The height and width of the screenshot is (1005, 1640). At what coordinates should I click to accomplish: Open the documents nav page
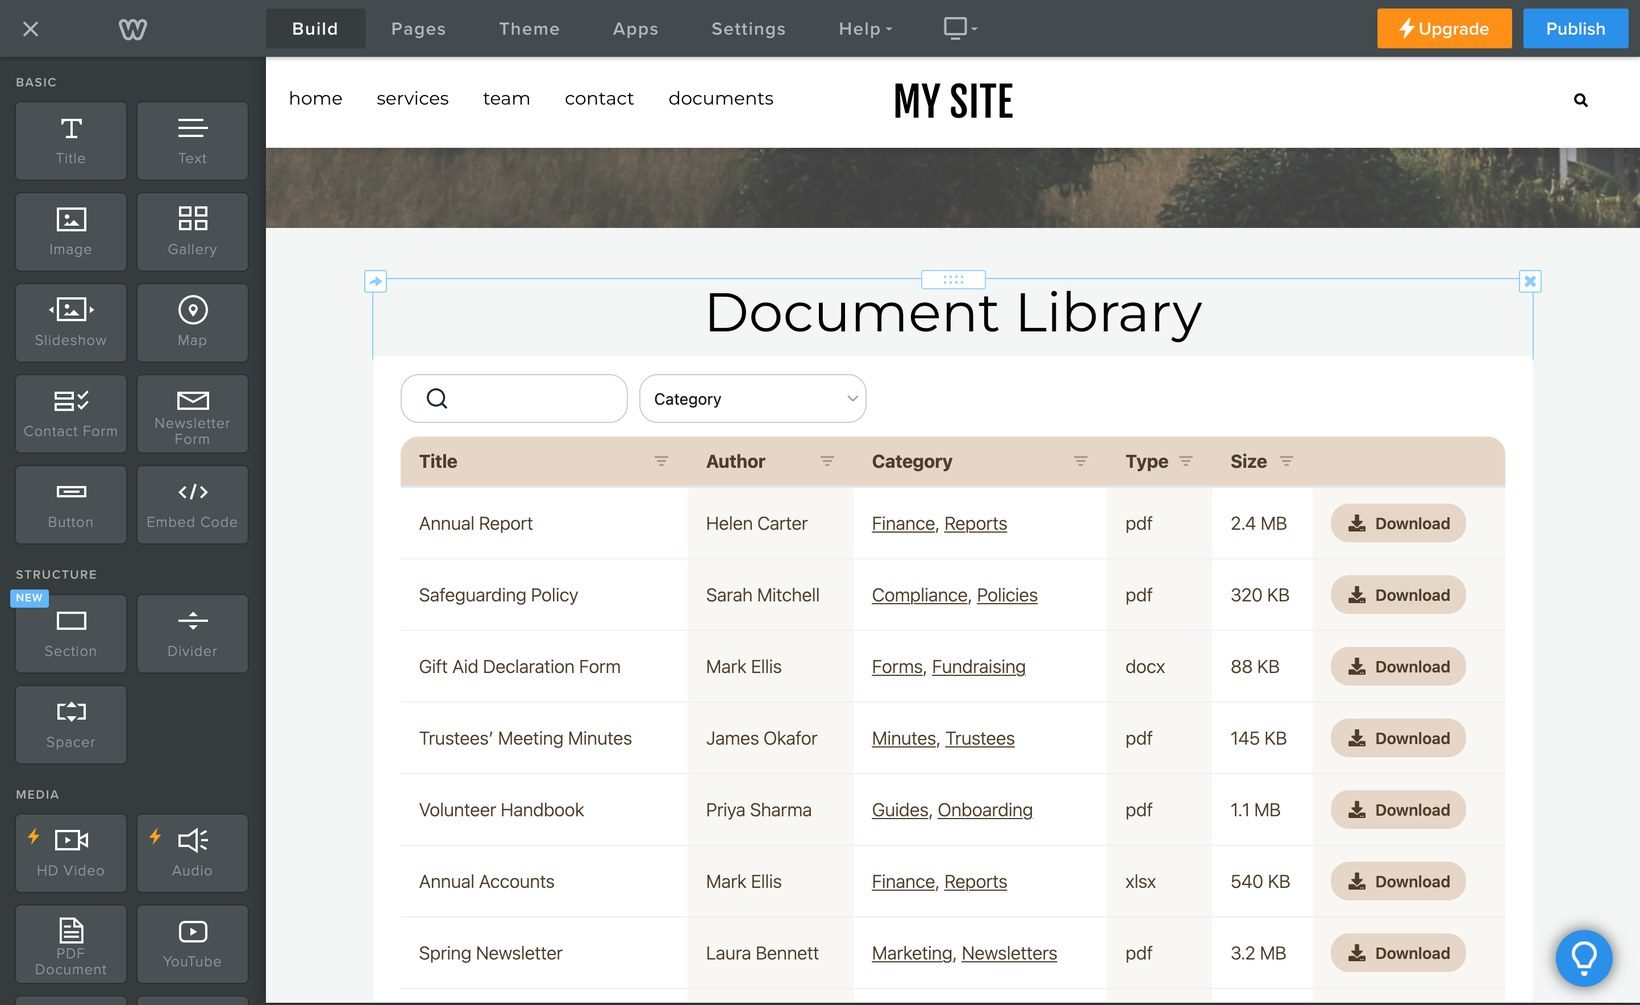[x=721, y=98]
